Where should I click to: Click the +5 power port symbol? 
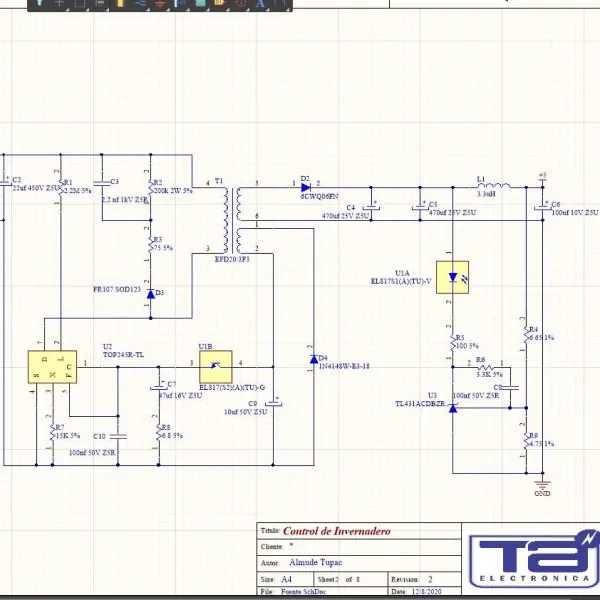543,176
